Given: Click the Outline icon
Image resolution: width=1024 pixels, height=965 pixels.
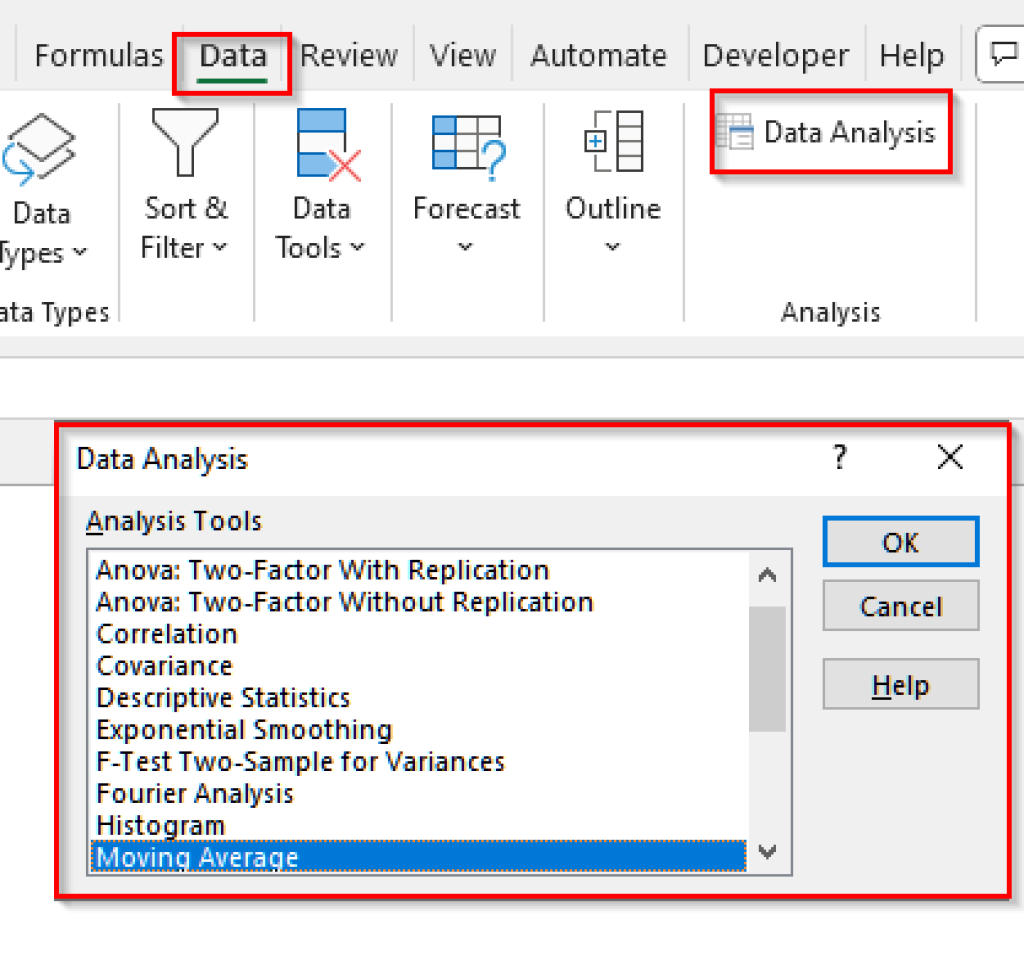Looking at the screenshot, I should pyautogui.click(x=612, y=145).
